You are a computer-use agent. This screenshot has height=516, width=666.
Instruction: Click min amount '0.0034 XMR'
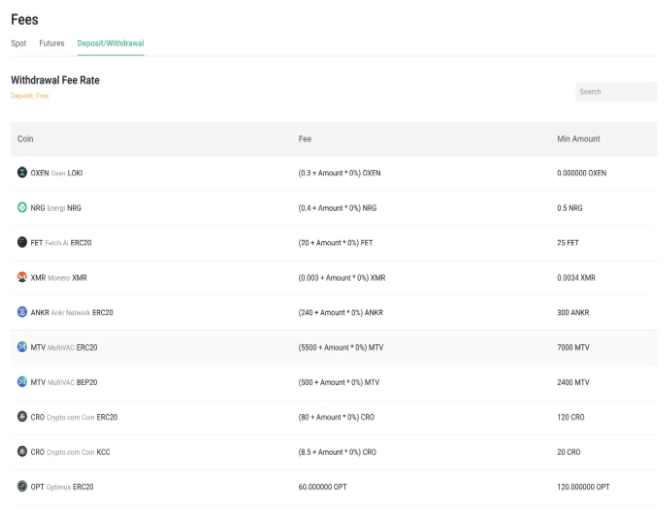(x=576, y=278)
